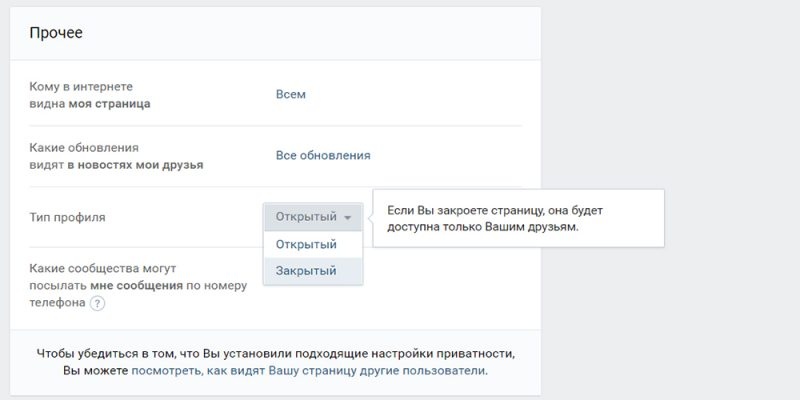Click the word "телефона" beside the help icon
Image resolution: width=800 pixels, height=400 pixels.
(57, 303)
